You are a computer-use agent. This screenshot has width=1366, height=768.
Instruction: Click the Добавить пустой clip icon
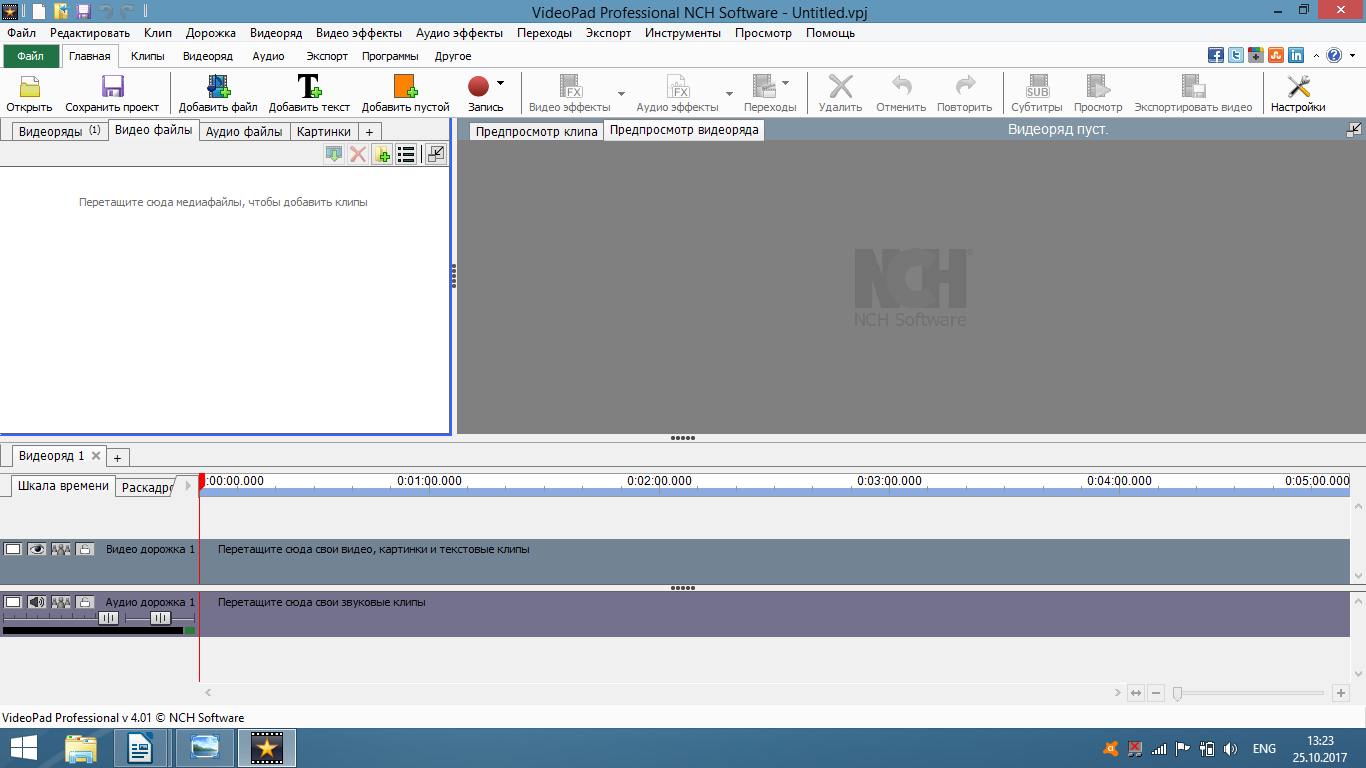pyautogui.click(x=405, y=87)
